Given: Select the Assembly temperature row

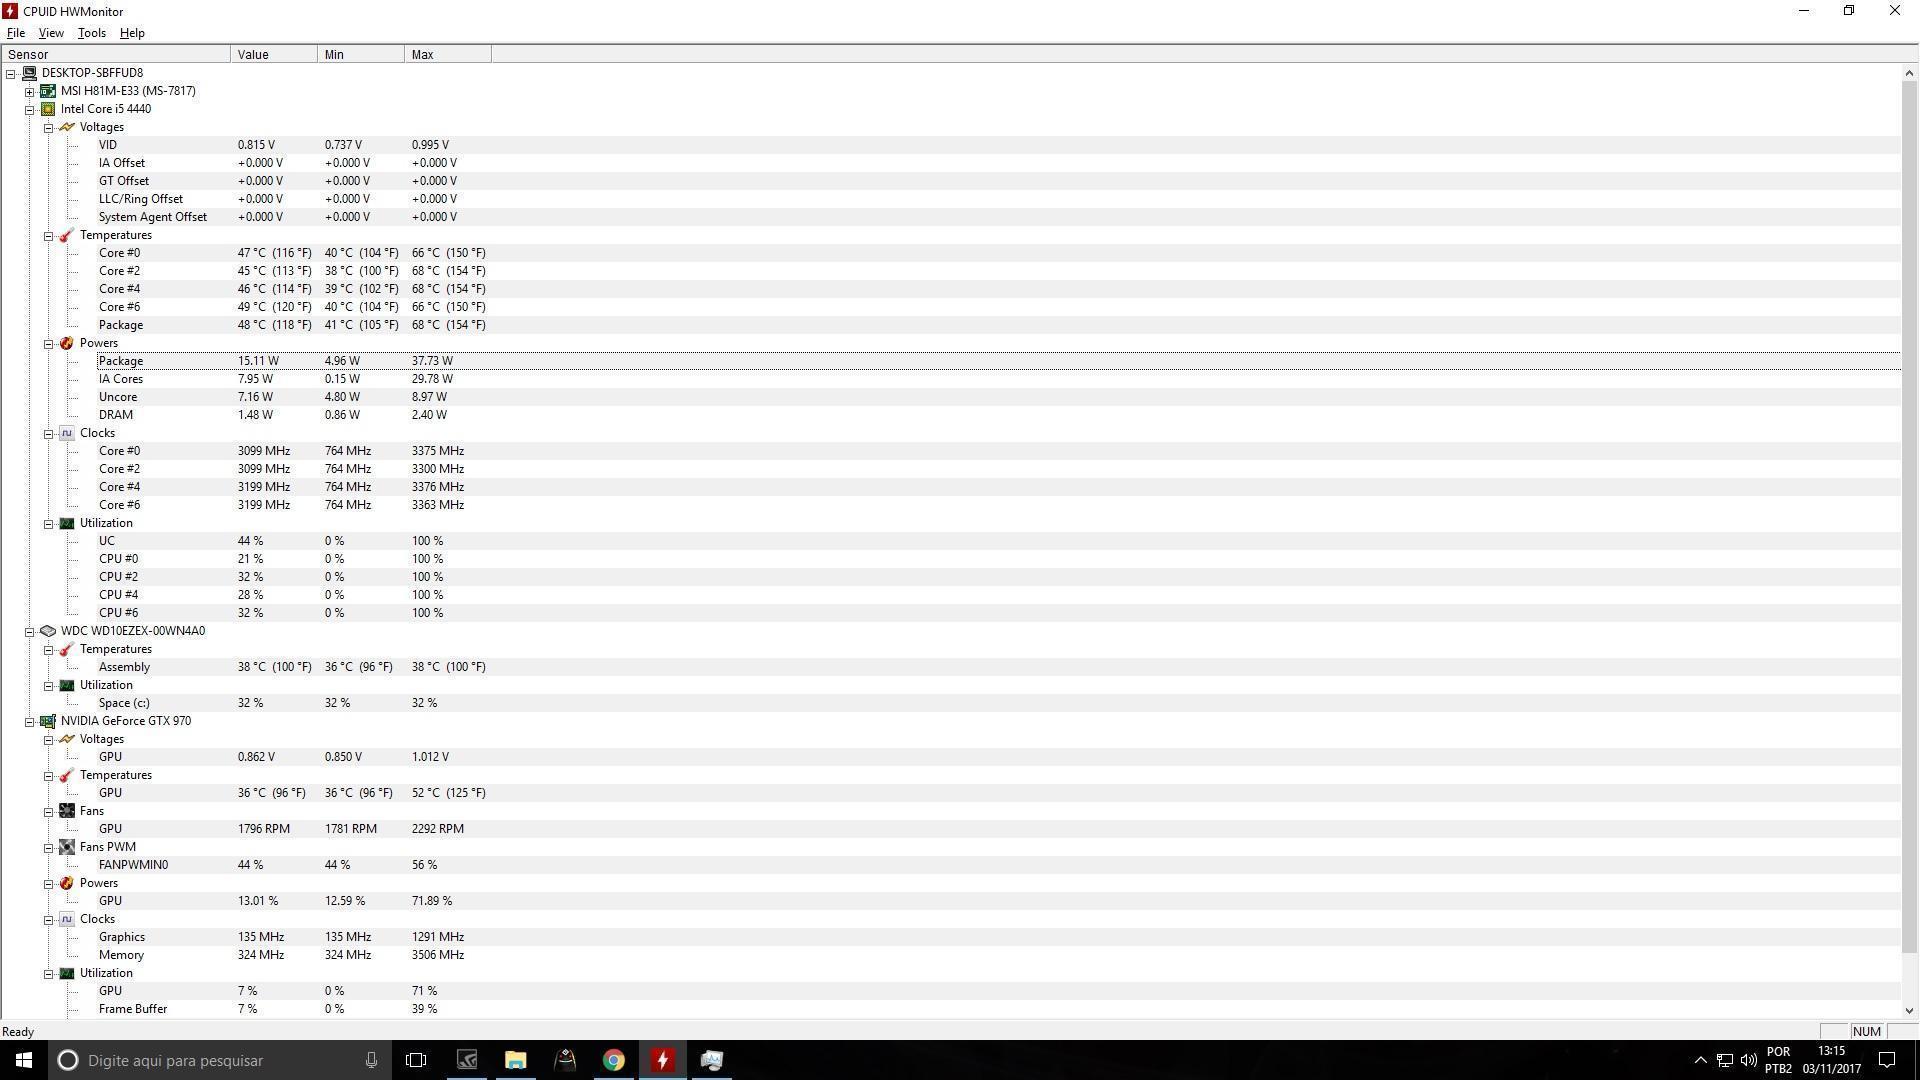Looking at the screenshot, I should click(x=998, y=667).
